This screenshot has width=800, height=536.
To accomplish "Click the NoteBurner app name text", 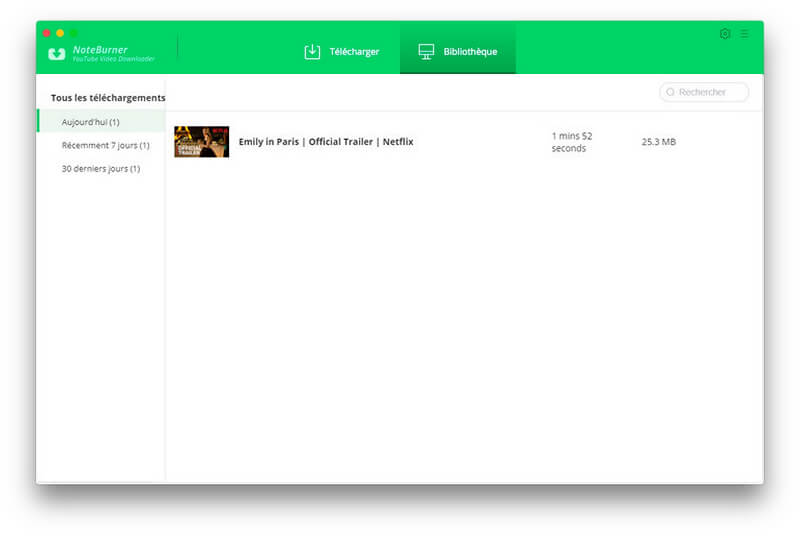I will (100, 49).
